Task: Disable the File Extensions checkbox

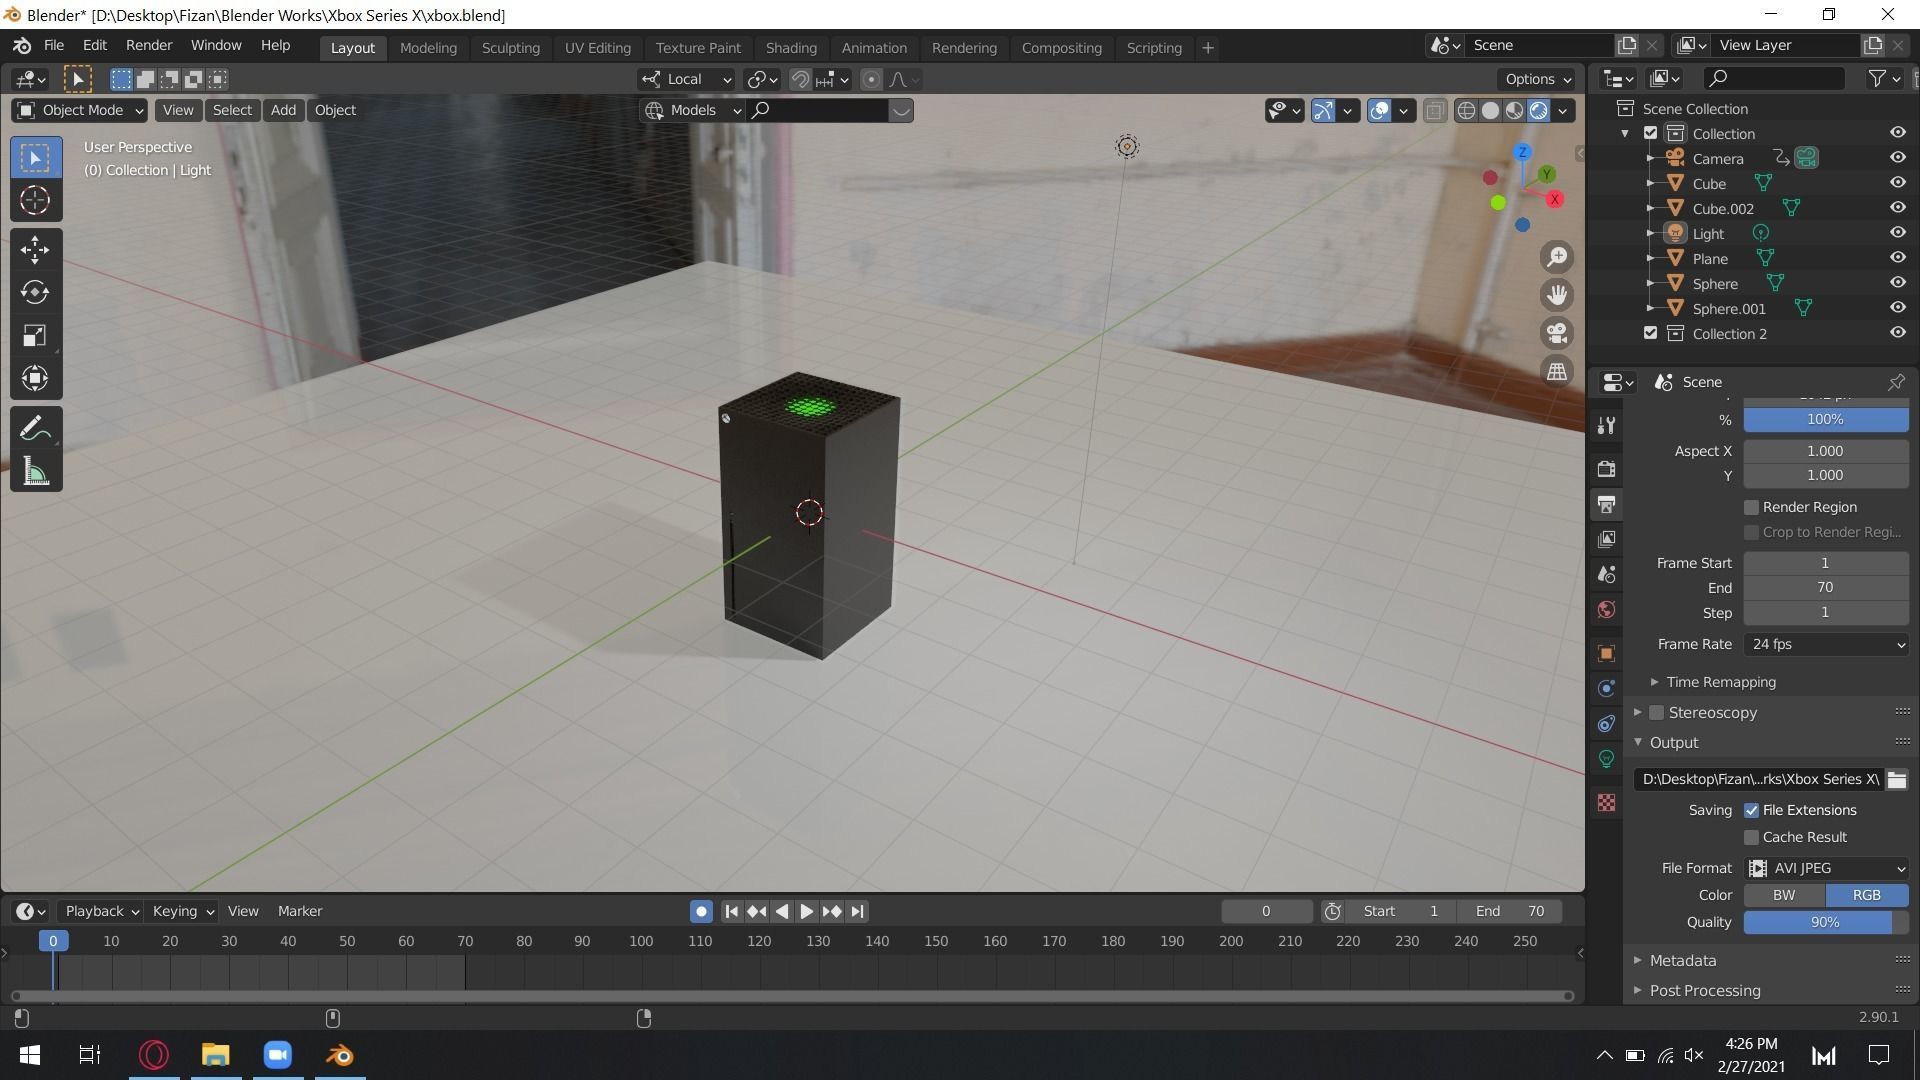Action: click(1751, 810)
